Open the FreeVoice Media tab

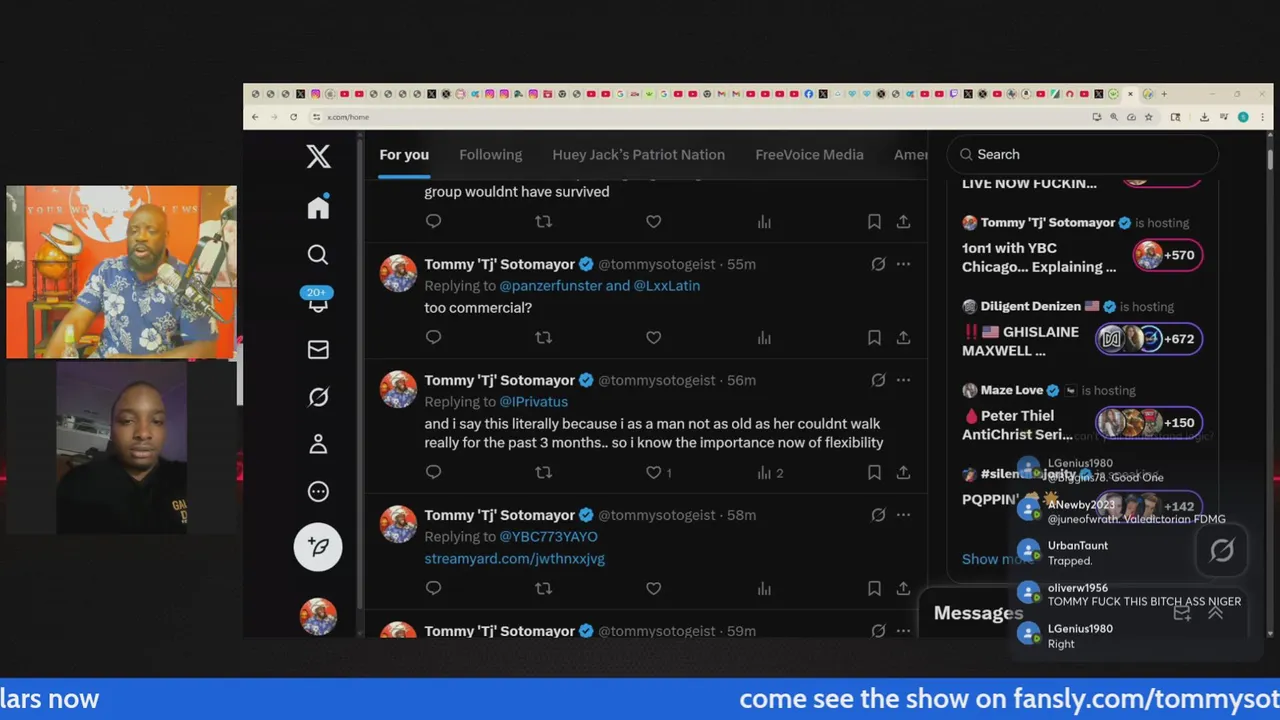point(809,155)
